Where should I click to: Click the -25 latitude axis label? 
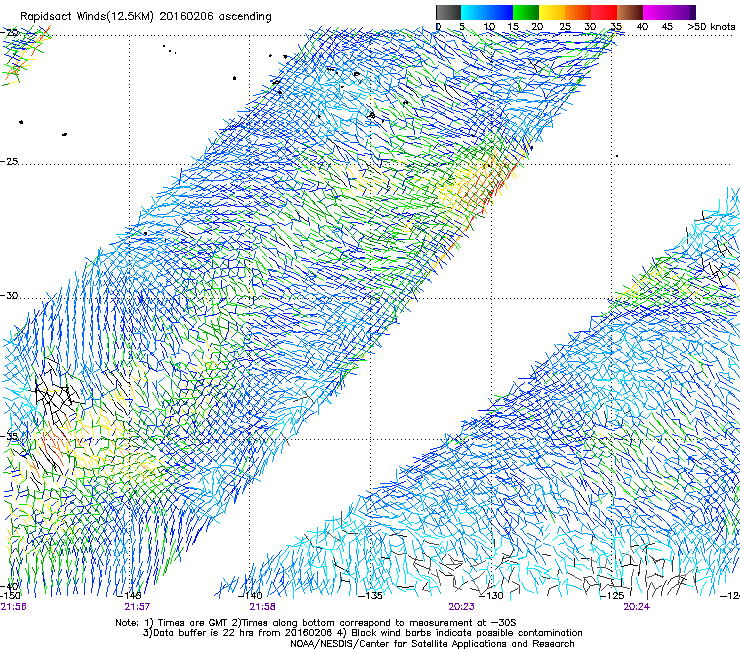point(9,161)
